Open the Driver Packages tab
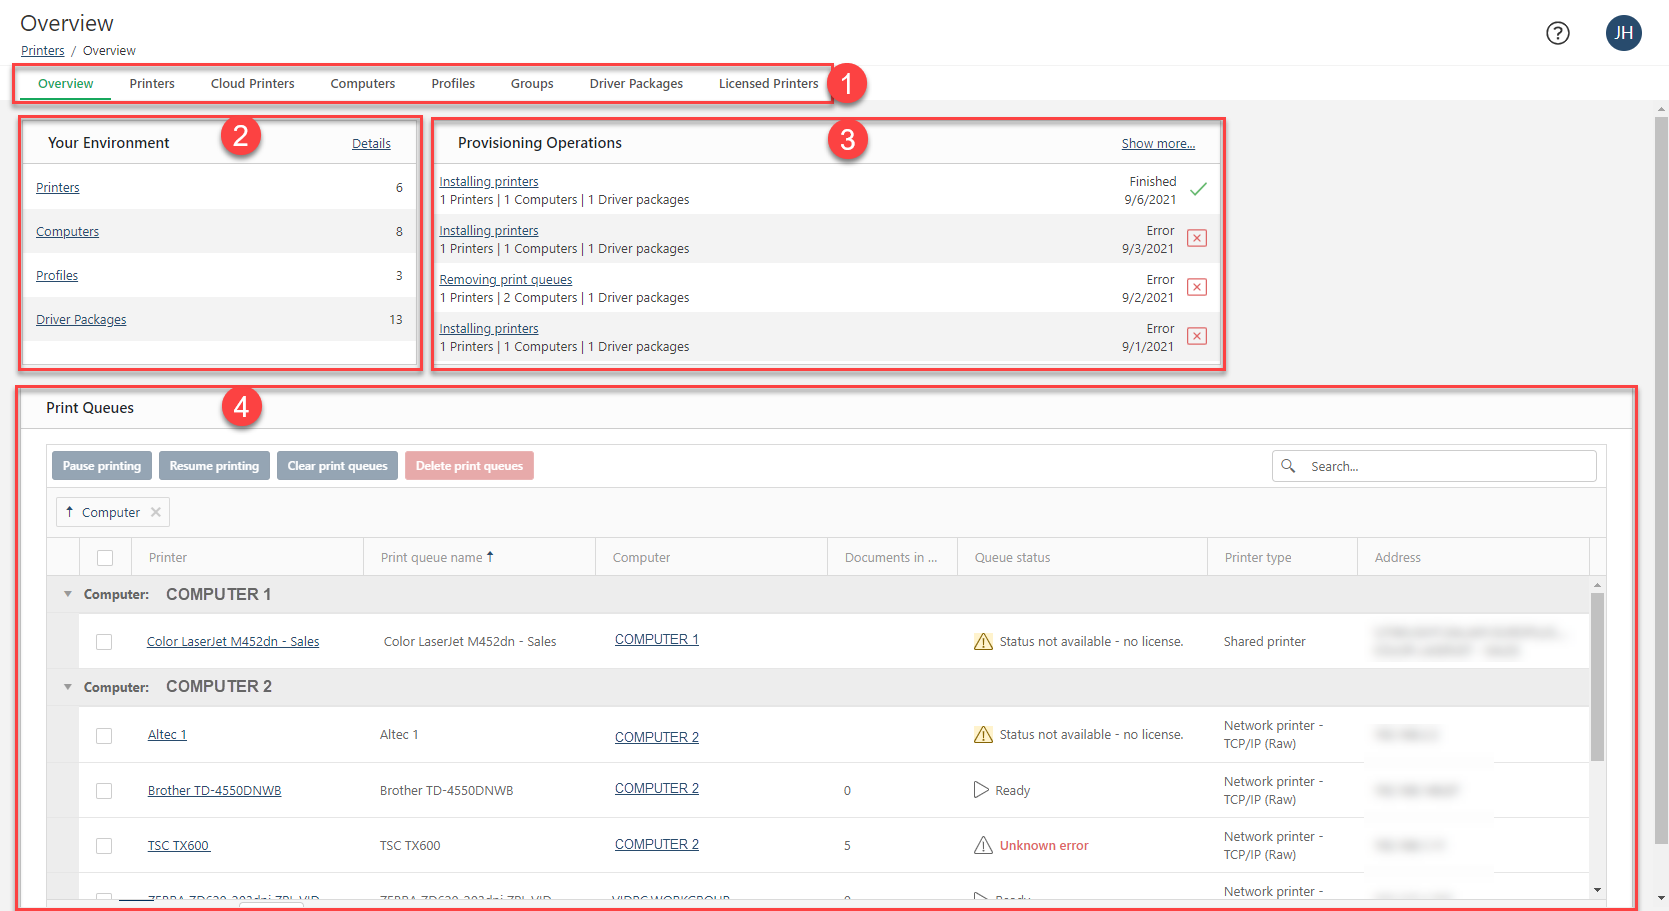1669x911 pixels. [x=636, y=84]
